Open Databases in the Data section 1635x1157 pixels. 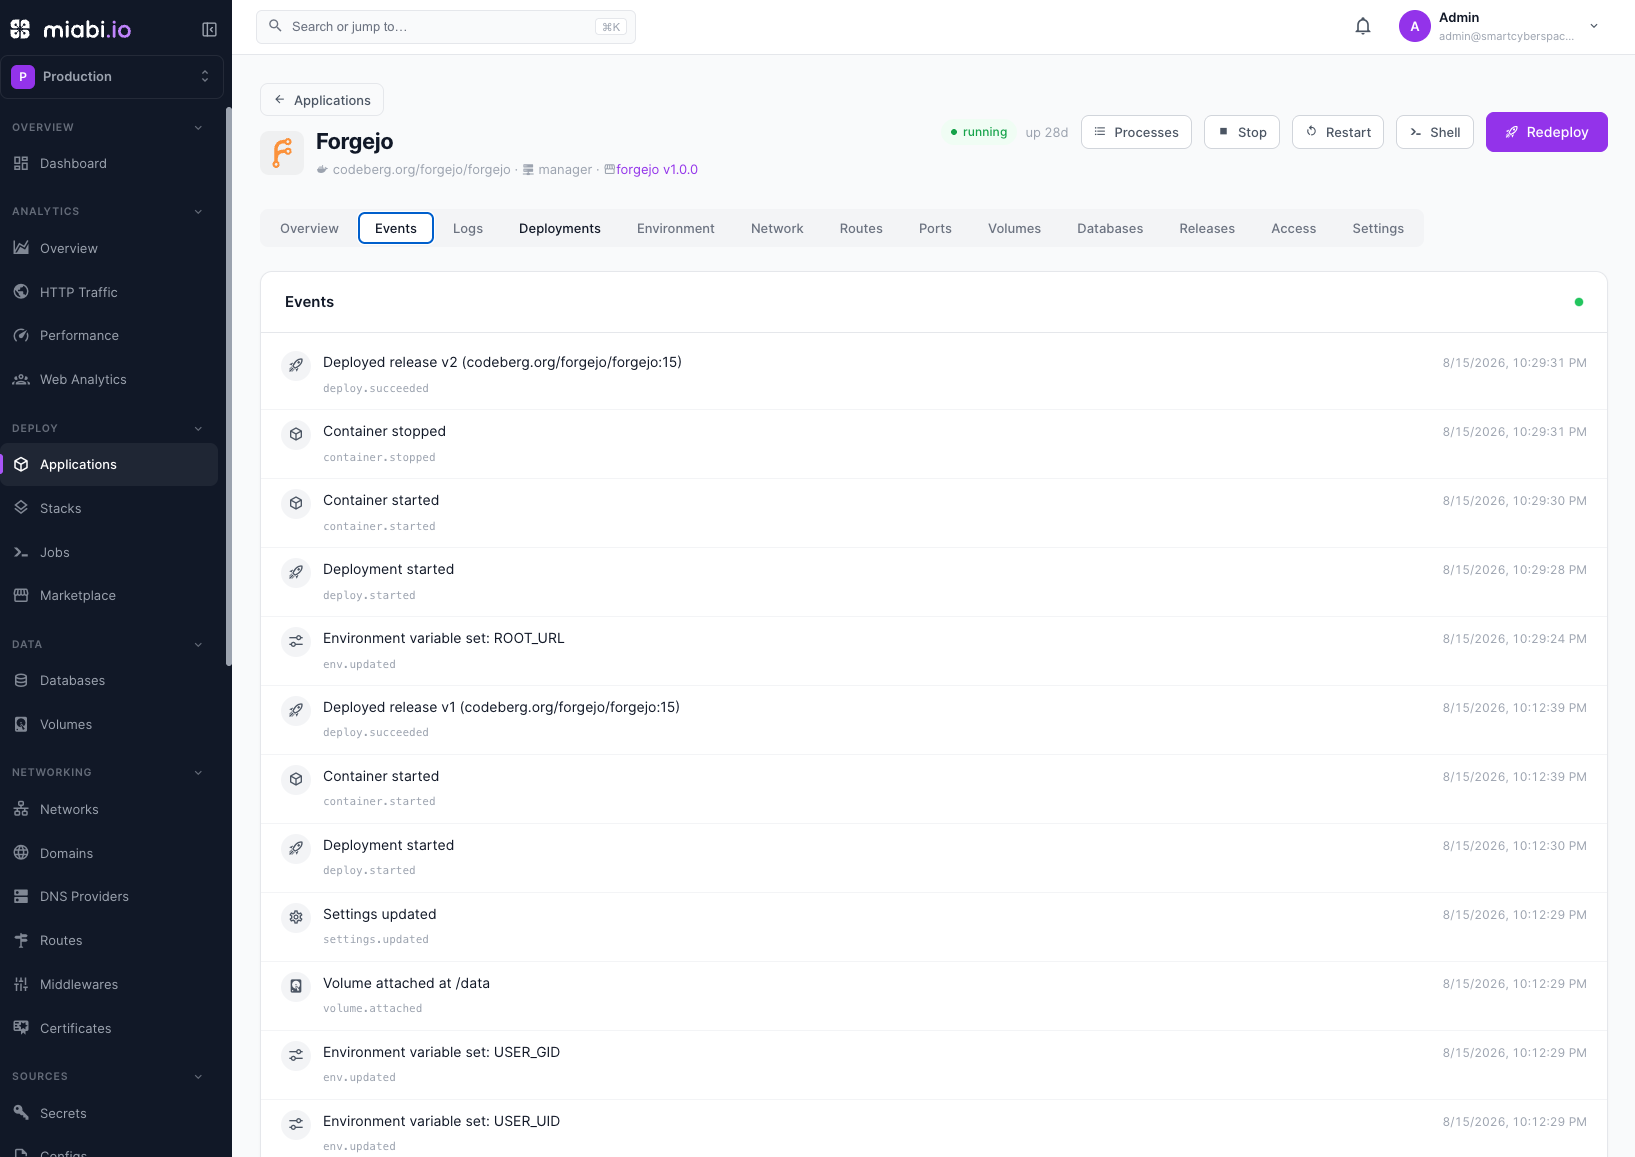109,681
